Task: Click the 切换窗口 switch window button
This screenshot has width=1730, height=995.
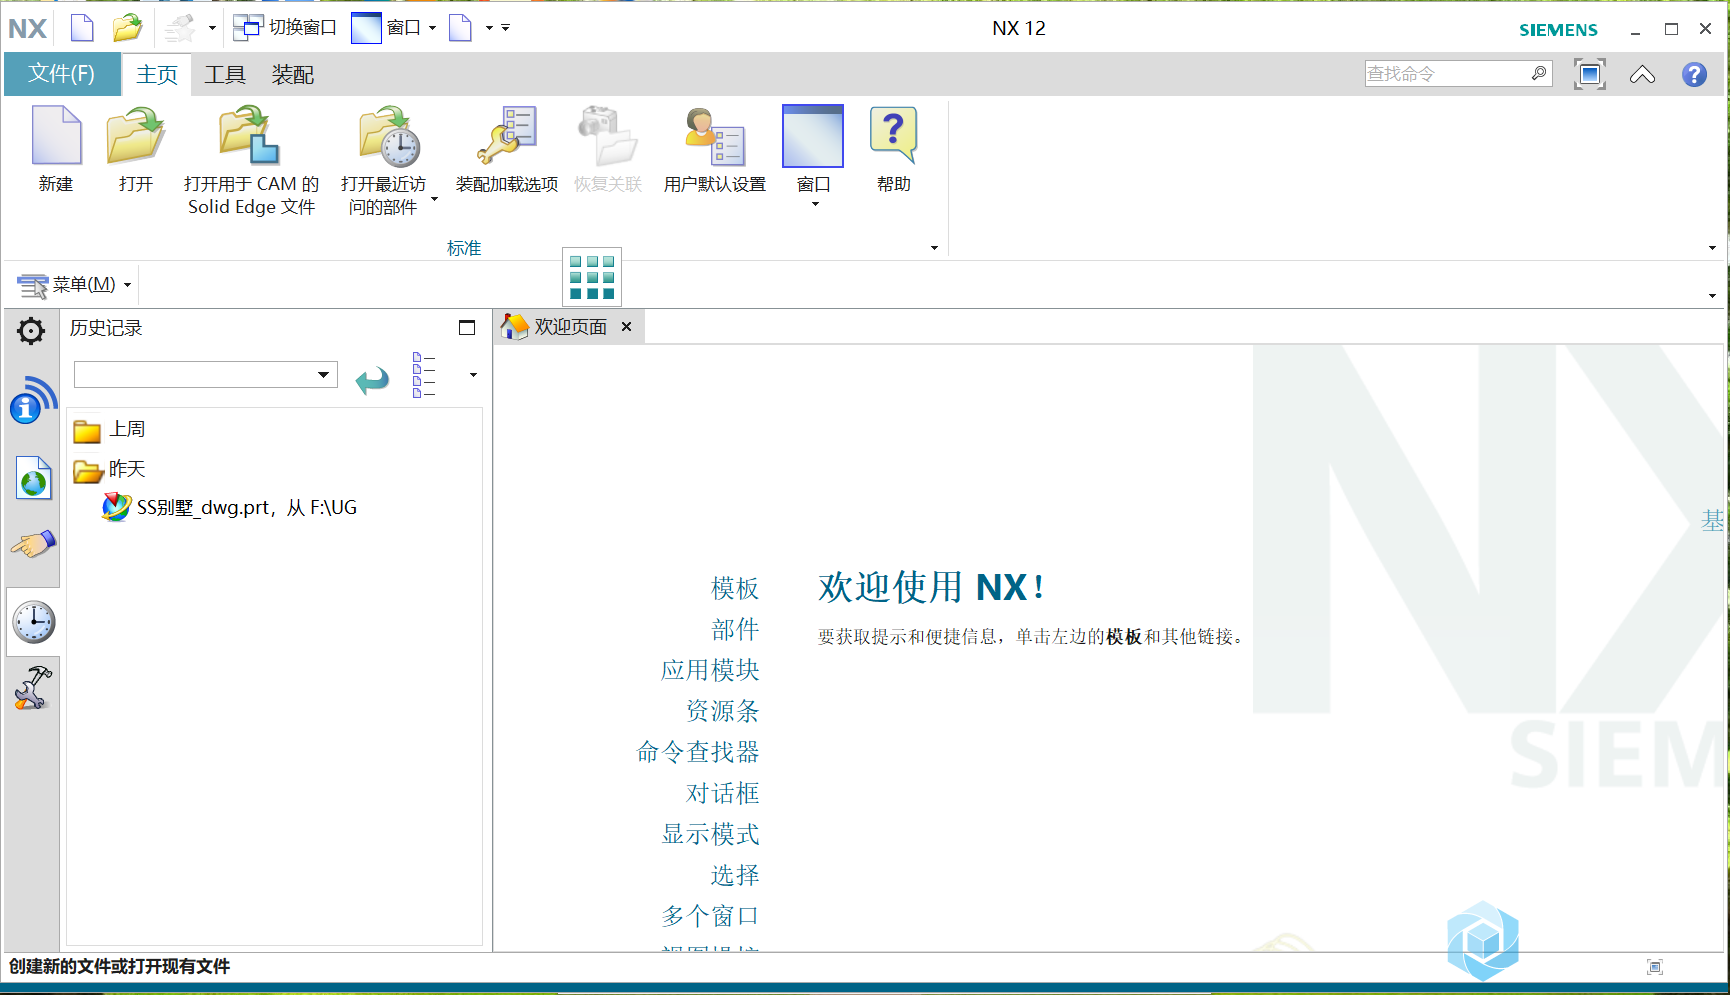Action: (x=286, y=28)
